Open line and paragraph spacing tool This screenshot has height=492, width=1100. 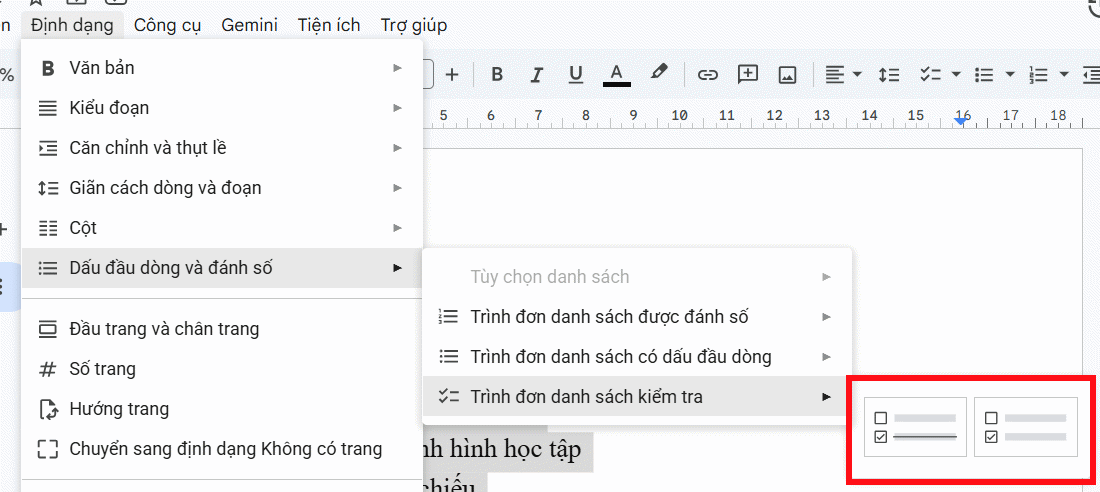point(890,74)
